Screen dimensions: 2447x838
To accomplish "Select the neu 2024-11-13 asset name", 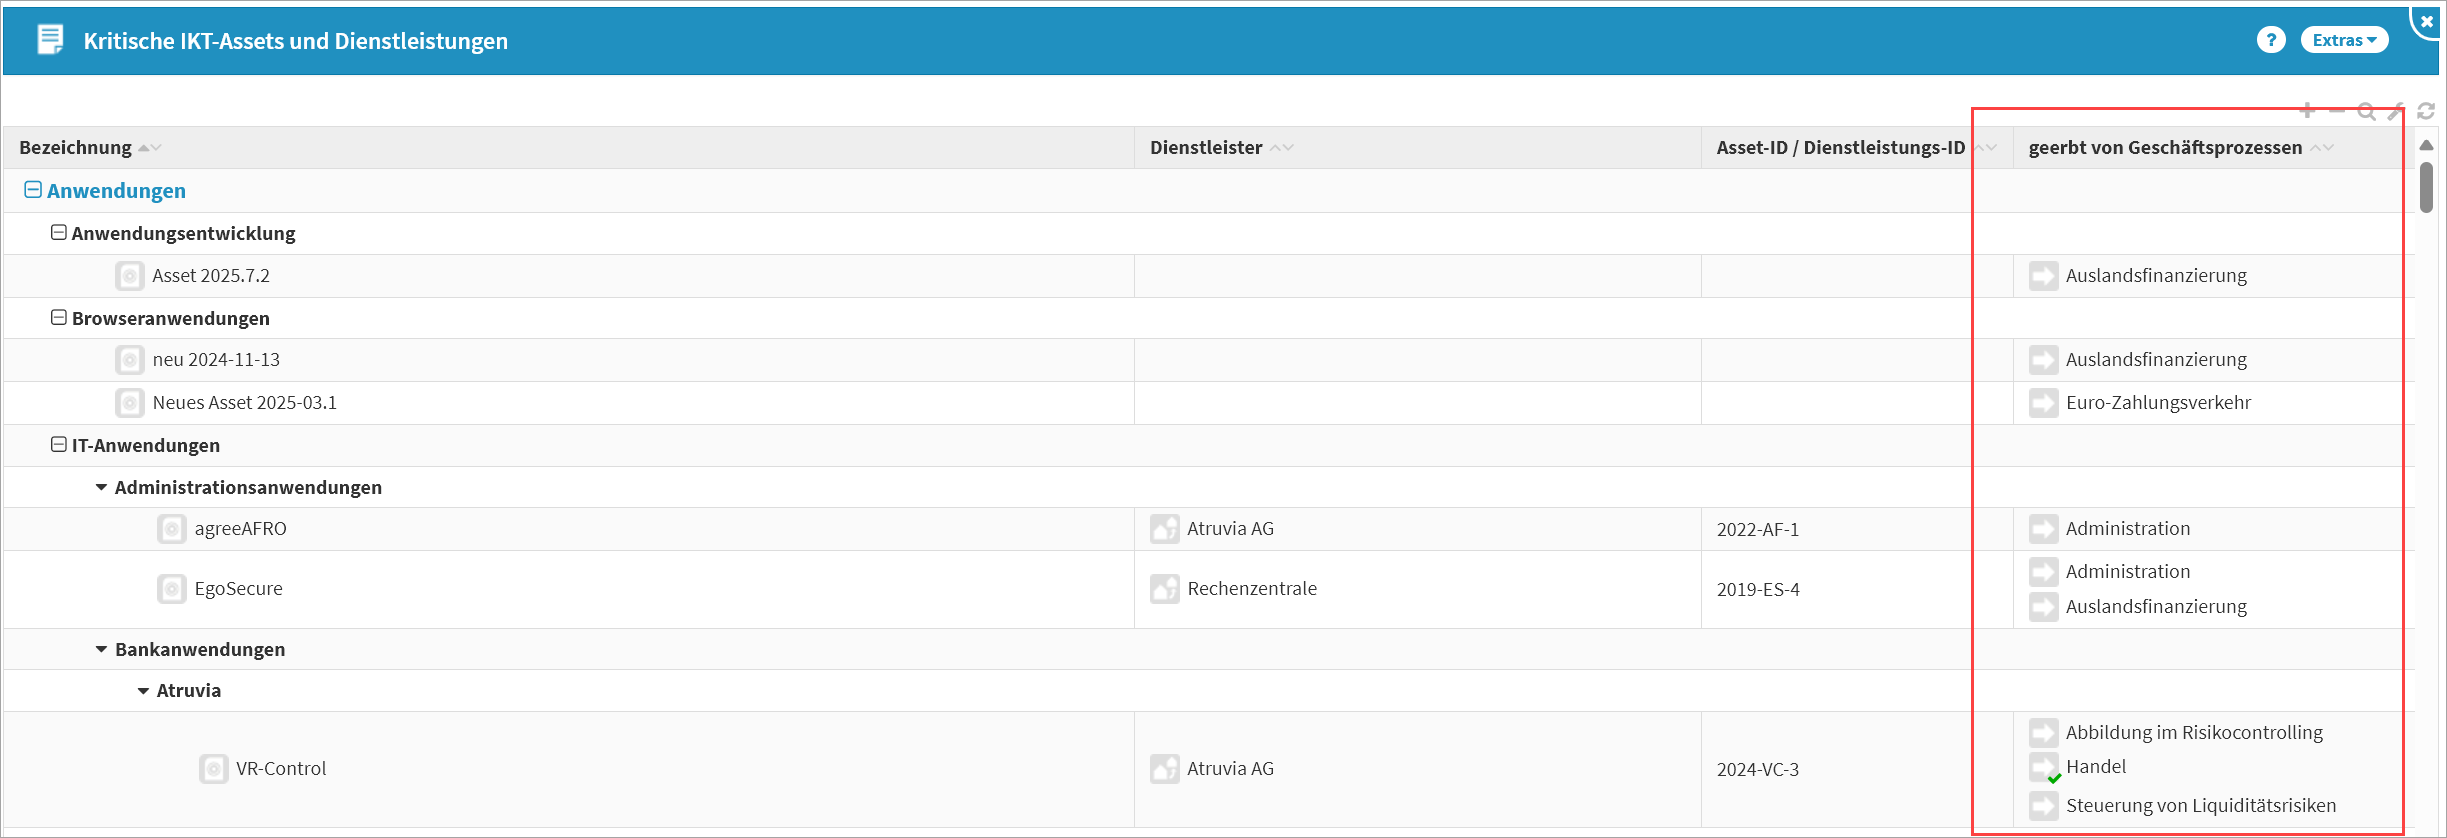I will pyautogui.click(x=216, y=360).
